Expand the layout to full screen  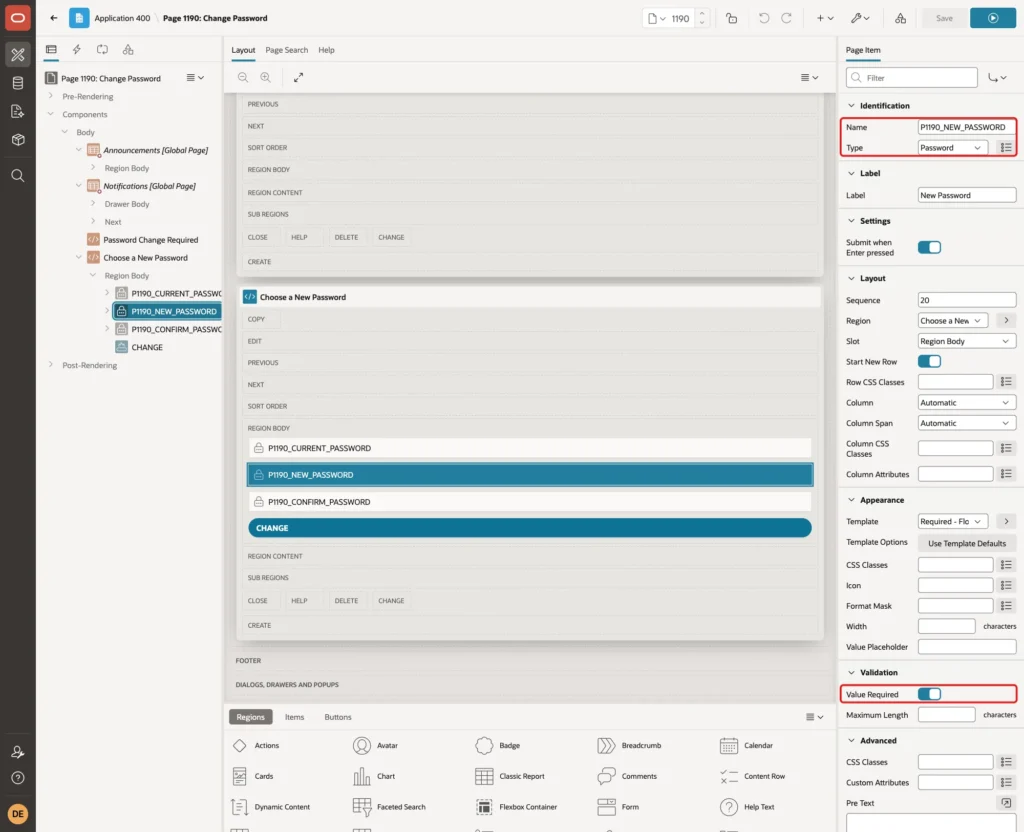(298, 77)
